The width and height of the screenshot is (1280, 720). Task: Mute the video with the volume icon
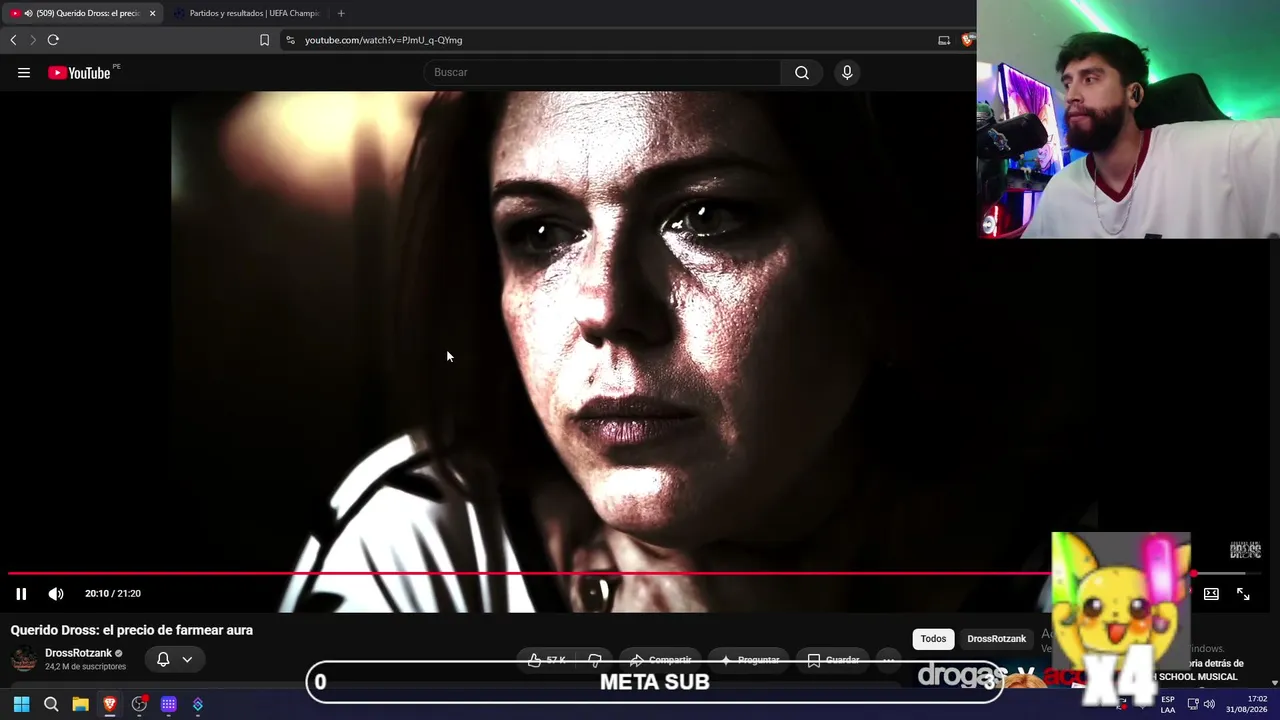coord(56,594)
